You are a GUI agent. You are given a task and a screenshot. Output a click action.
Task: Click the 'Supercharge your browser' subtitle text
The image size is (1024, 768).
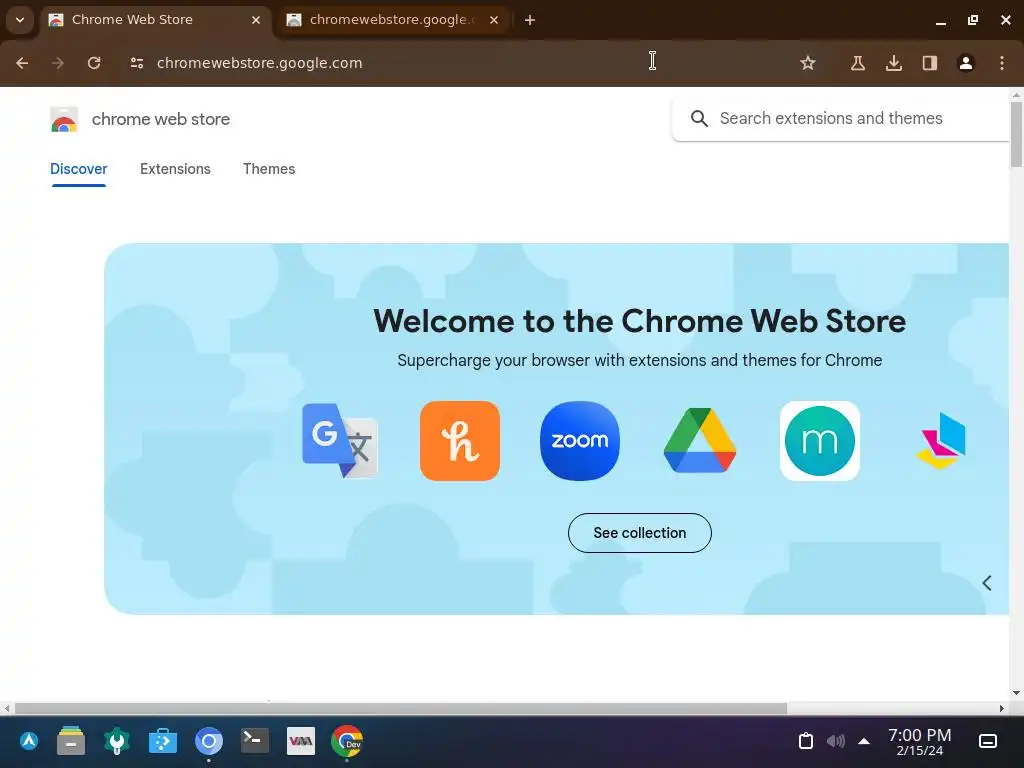[x=639, y=360]
